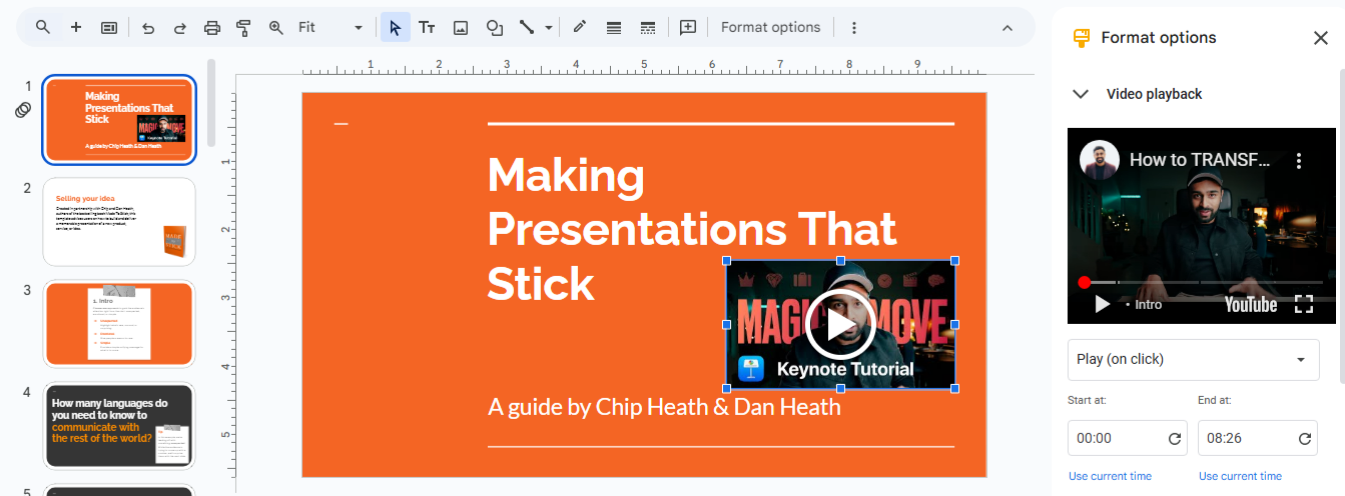Screen dimensions: 1345x496
Task: Open the shape tool icon
Action: pos(494,28)
